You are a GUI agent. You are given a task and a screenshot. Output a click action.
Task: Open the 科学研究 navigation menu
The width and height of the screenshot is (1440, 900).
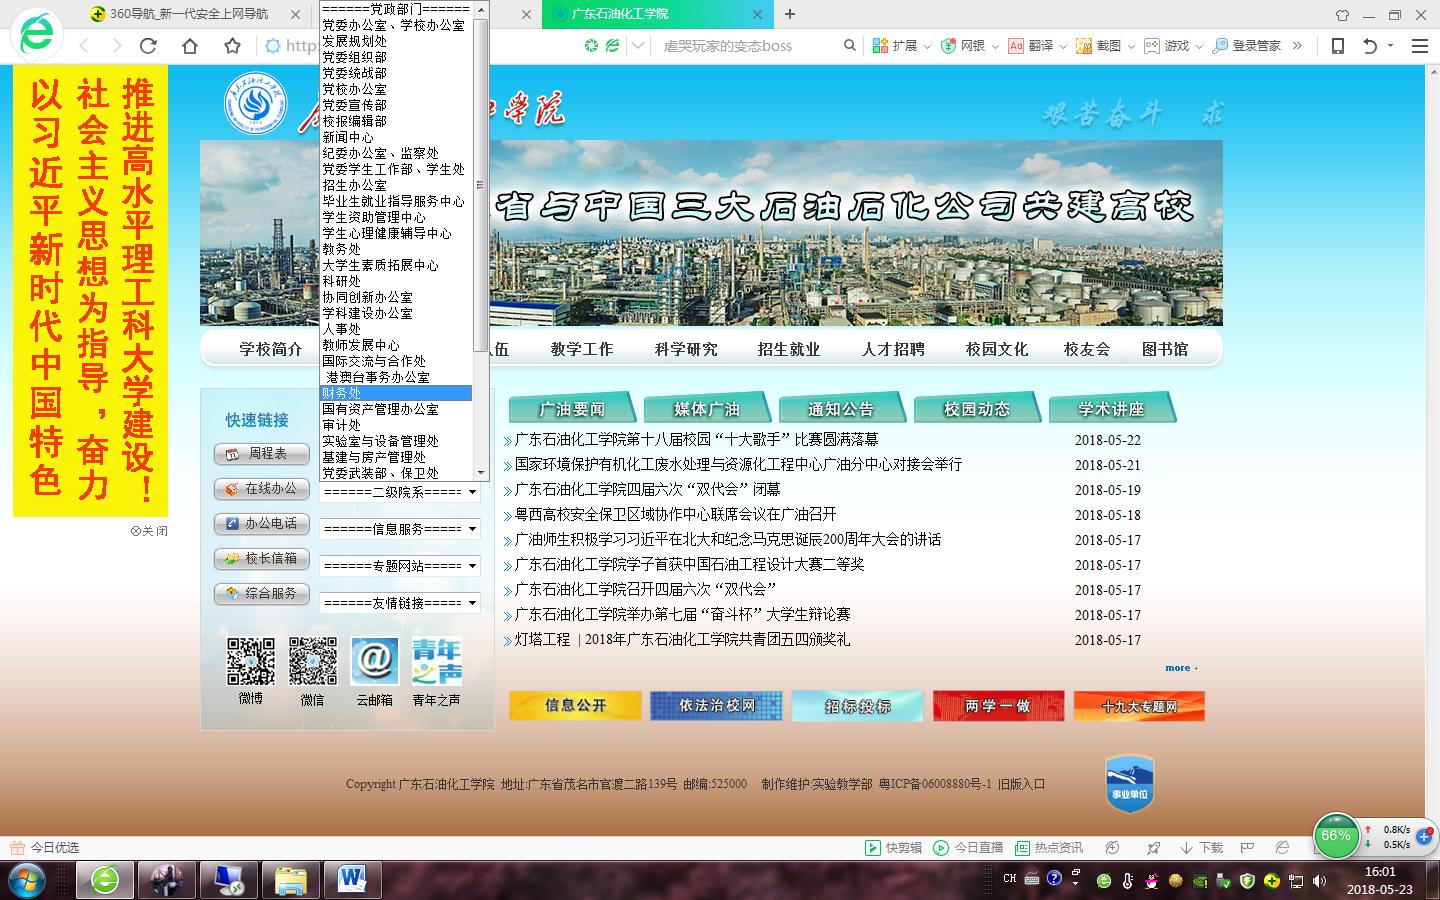(x=686, y=349)
